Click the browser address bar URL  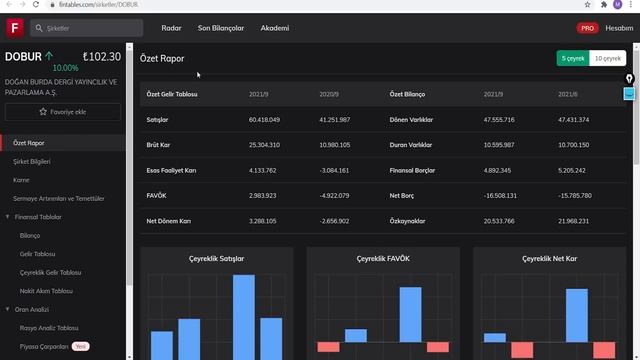[x=98, y=4]
